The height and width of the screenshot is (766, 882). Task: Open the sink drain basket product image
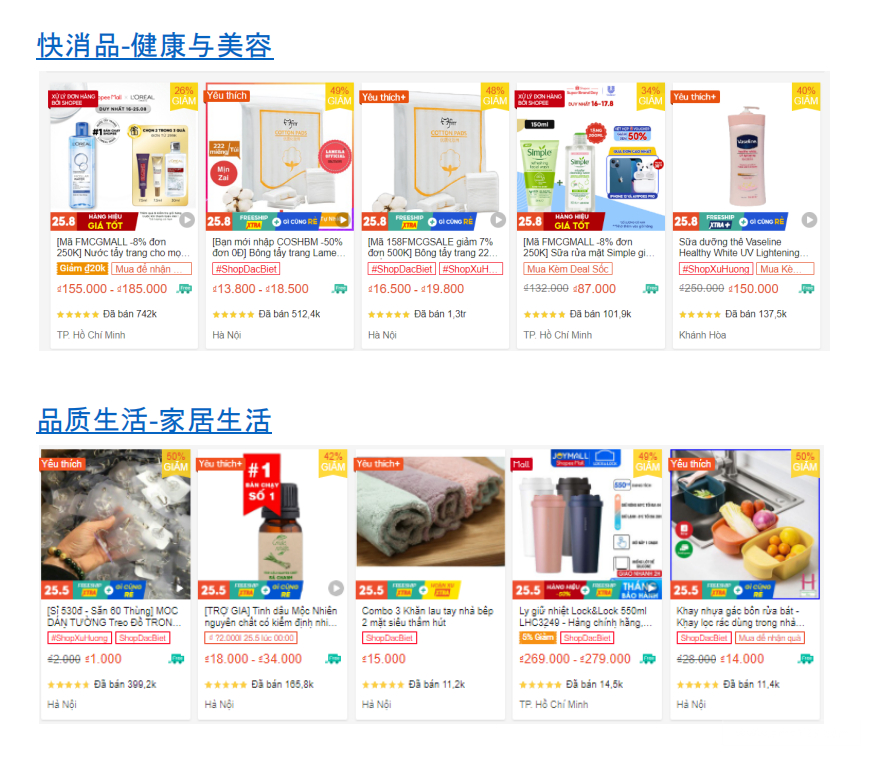pos(745,524)
